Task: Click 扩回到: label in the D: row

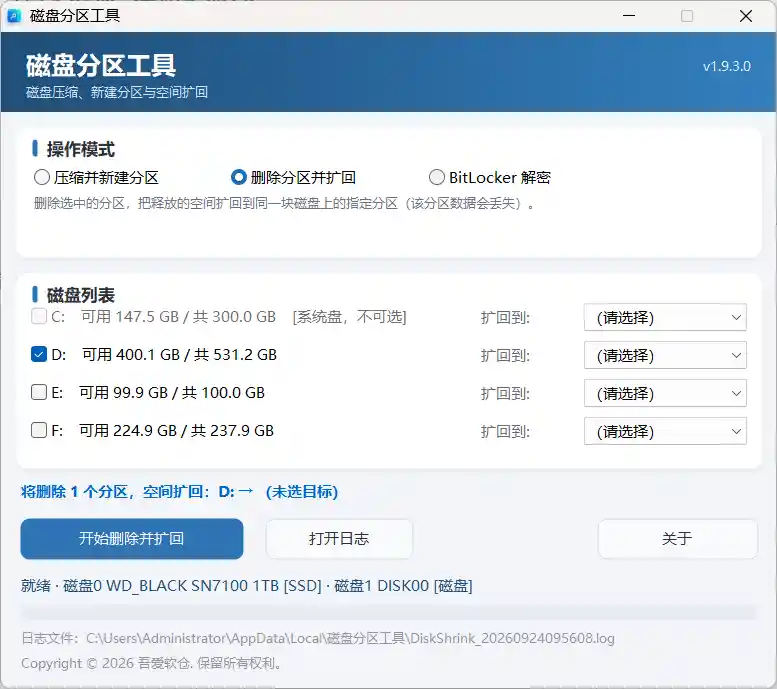Action: (505, 355)
